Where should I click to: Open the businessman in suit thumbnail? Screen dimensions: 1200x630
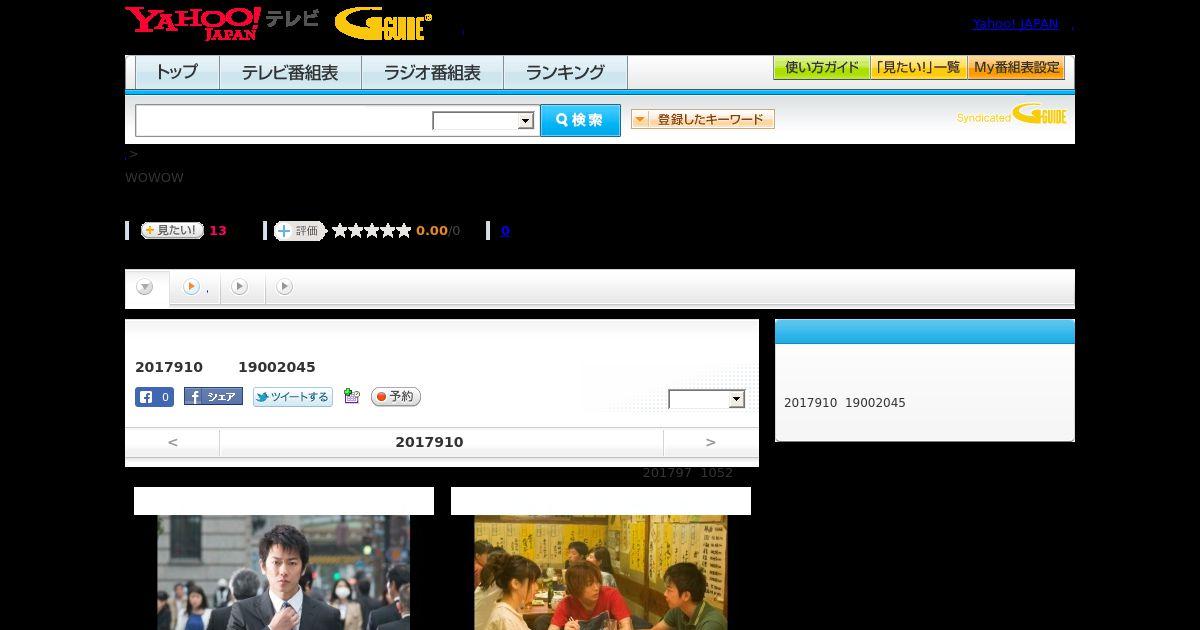coord(284,572)
